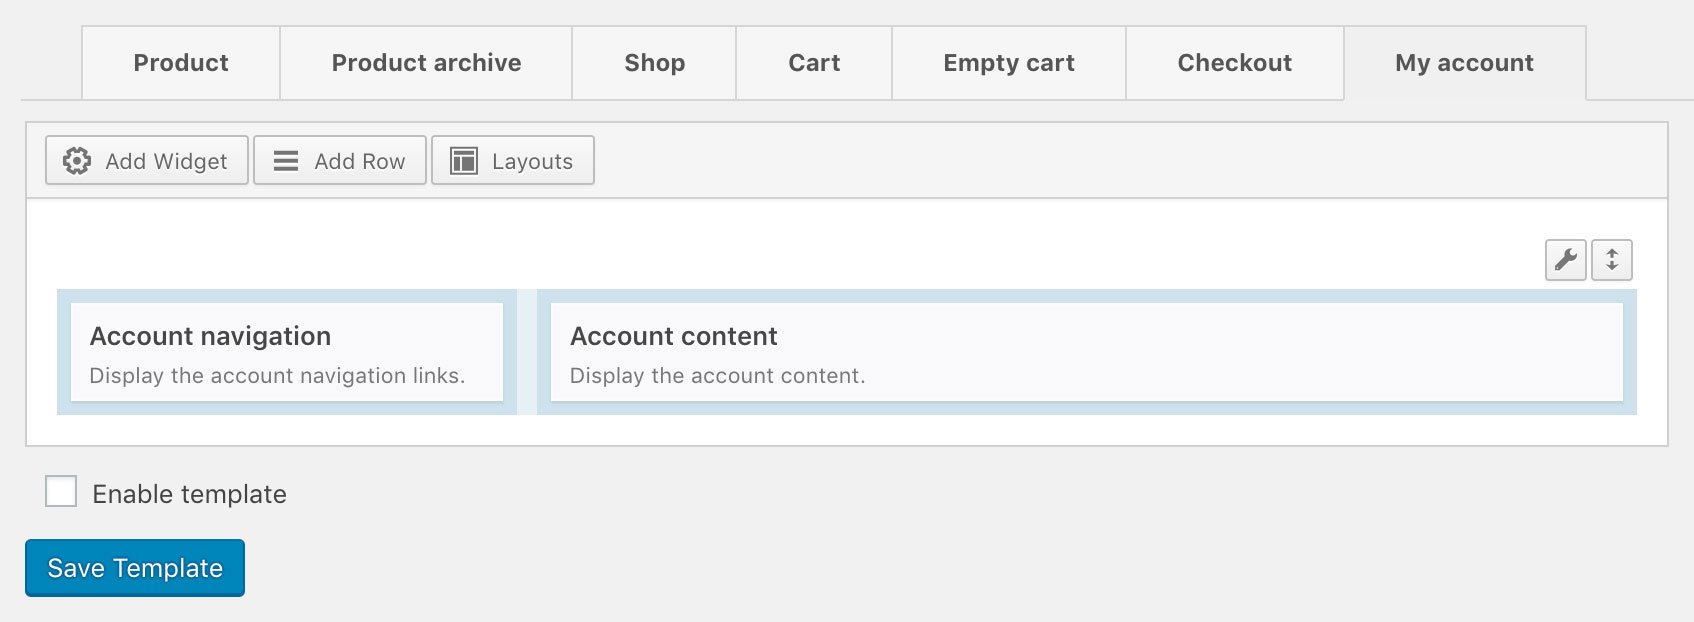Click the Enable template label text
This screenshot has width=1694, height=622.
tap(189, 494)
